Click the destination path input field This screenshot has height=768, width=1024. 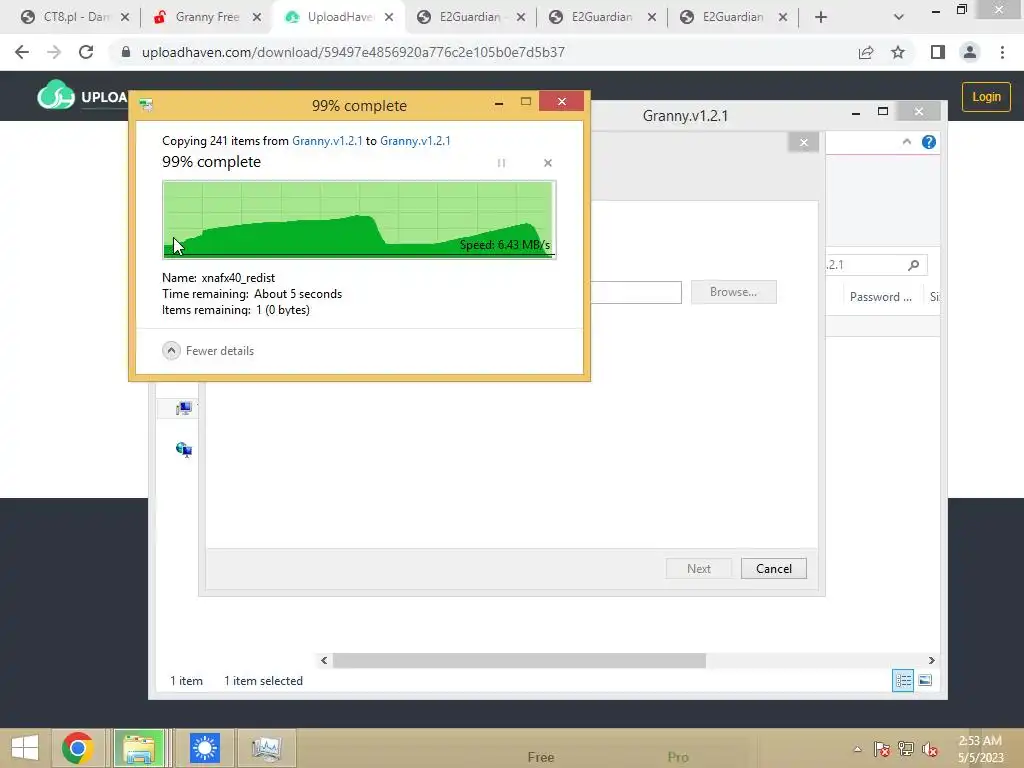point(636,292)
